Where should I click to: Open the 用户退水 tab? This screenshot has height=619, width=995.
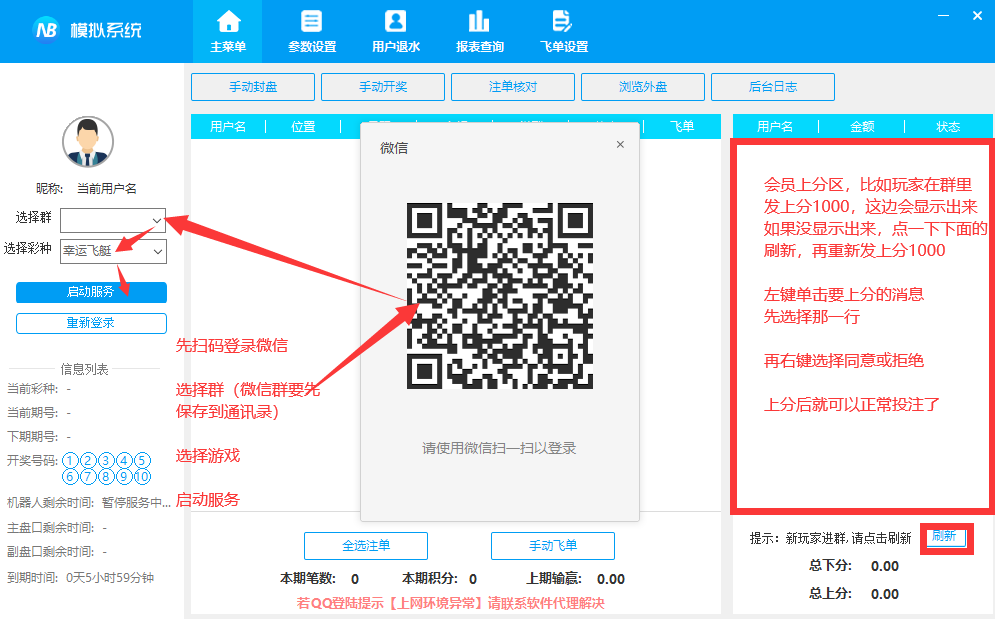[x=395, y=31]
